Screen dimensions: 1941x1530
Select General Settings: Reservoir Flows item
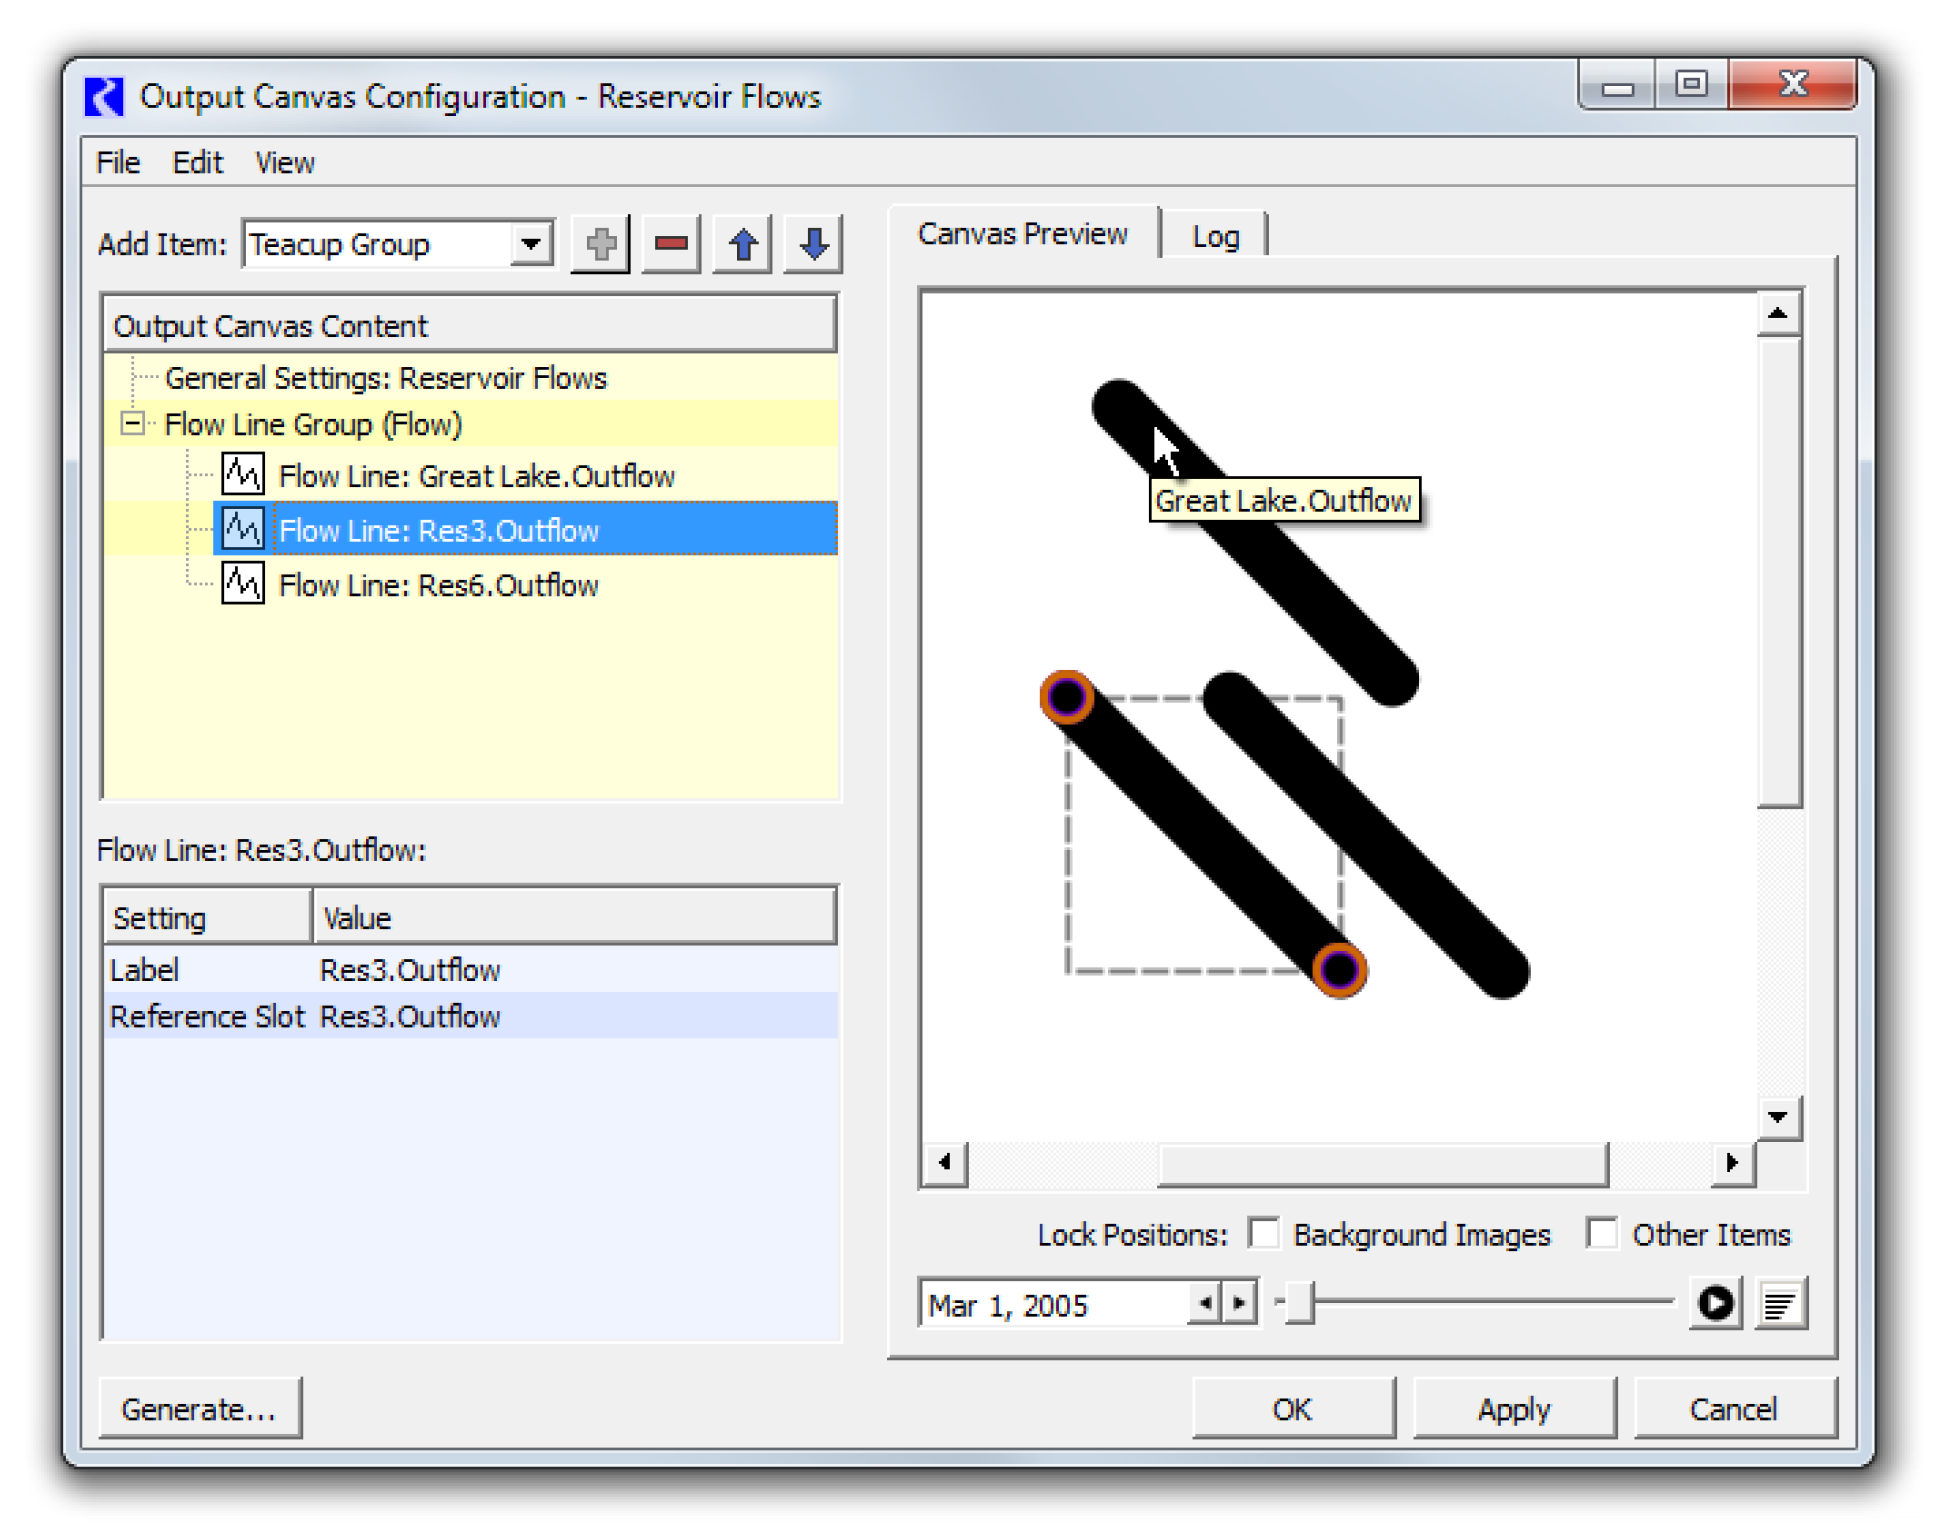point(385,378)
